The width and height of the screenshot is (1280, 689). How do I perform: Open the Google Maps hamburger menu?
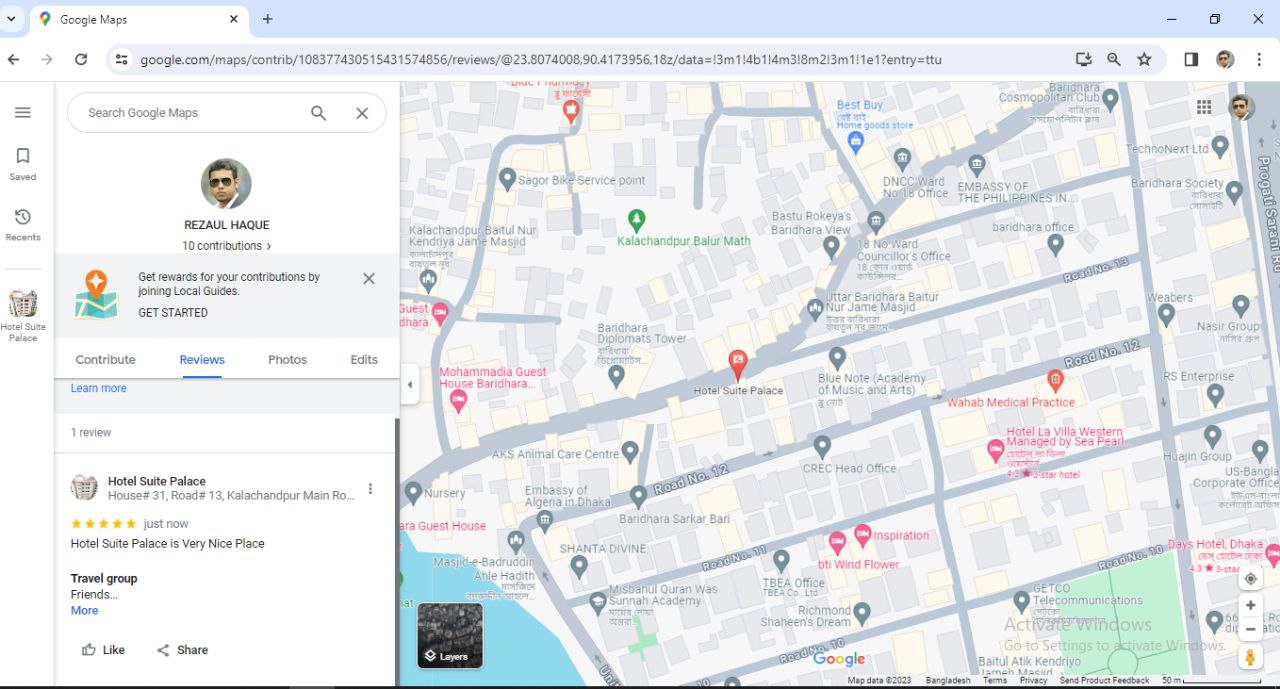click(x=23, y=113)
